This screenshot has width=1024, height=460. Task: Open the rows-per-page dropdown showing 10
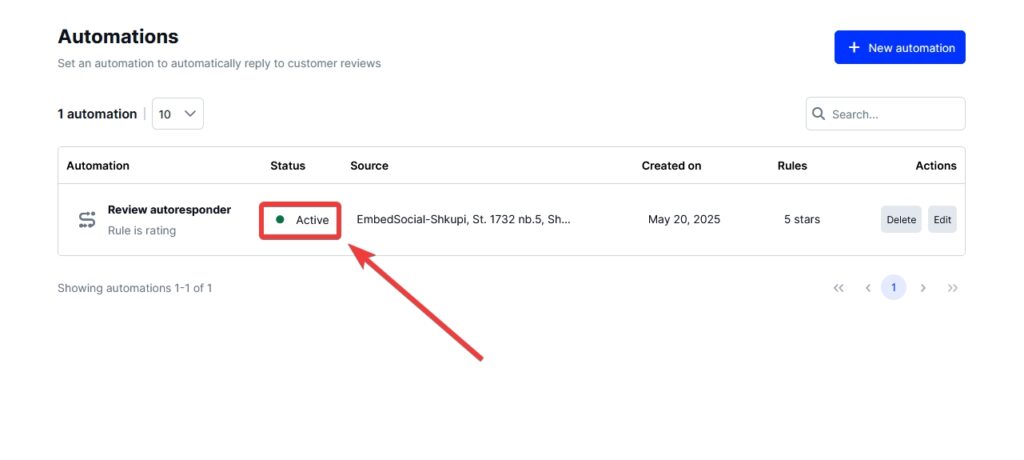tap(178, 114)
